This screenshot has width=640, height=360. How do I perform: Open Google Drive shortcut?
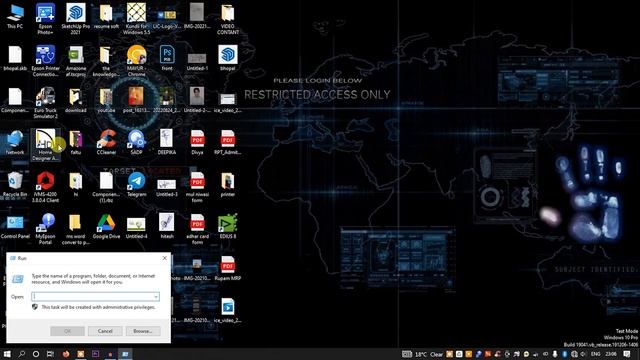click(x=106, y=227)
